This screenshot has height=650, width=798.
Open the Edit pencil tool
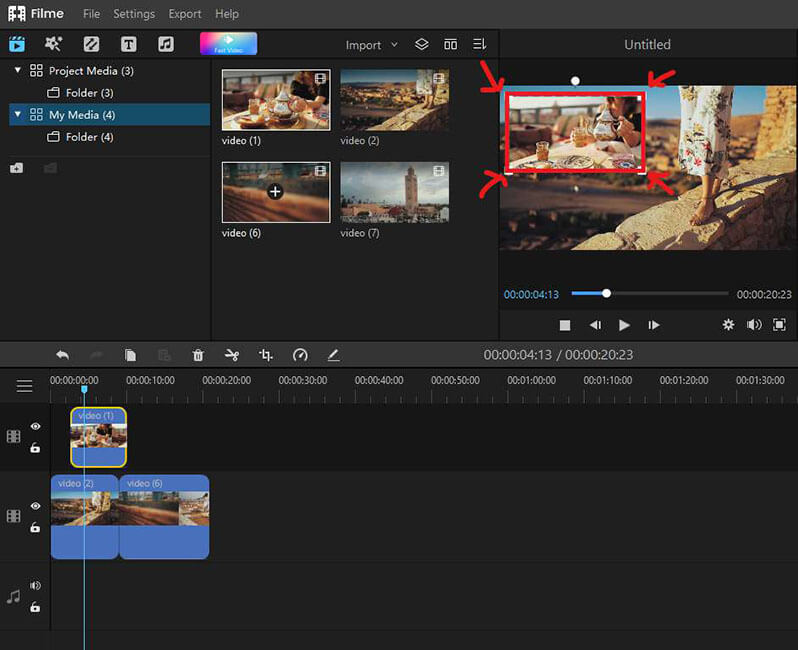[x=333, y=355]
